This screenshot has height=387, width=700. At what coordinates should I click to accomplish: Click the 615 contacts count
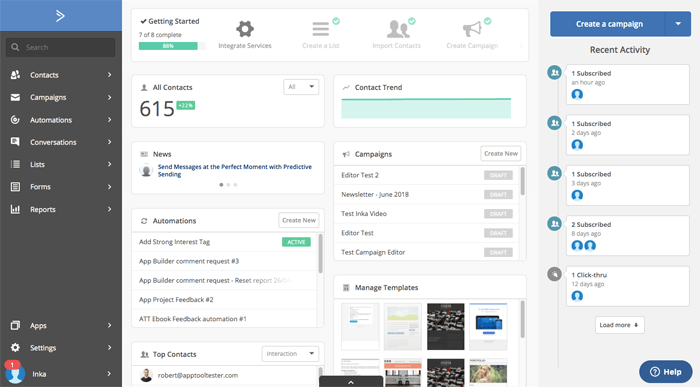pyautogui.click(x=157, y=109)
